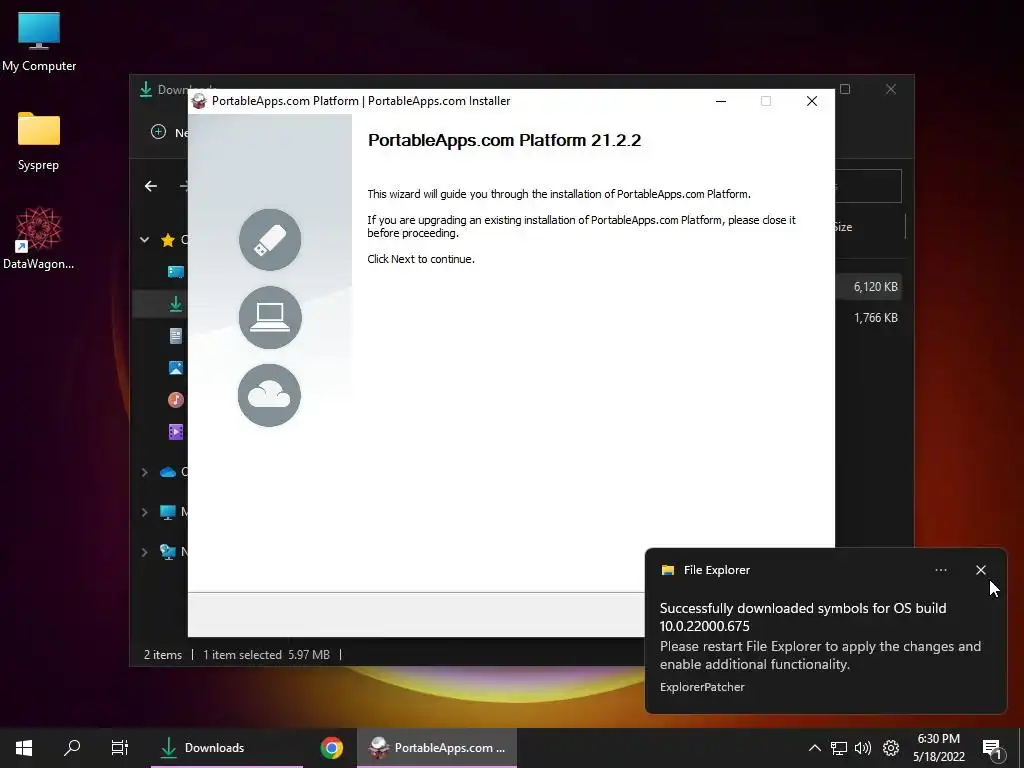Show hidden system tray icons
Viewport: 1024px width, 768px height.
[x=814, y=748]
